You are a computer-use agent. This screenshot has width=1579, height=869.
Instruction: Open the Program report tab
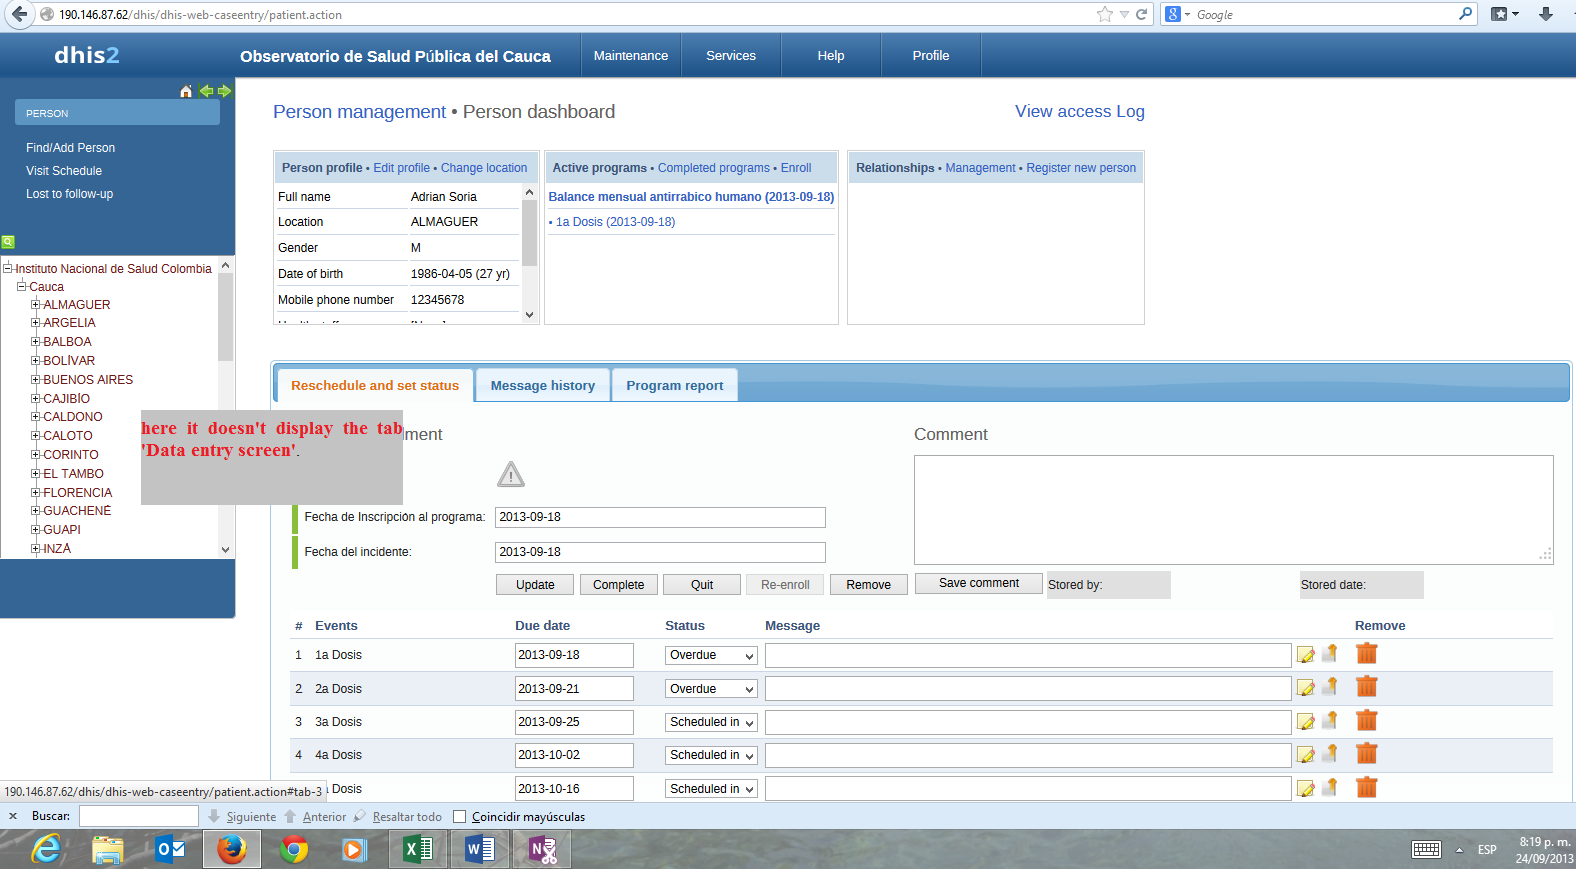point(674,385)
